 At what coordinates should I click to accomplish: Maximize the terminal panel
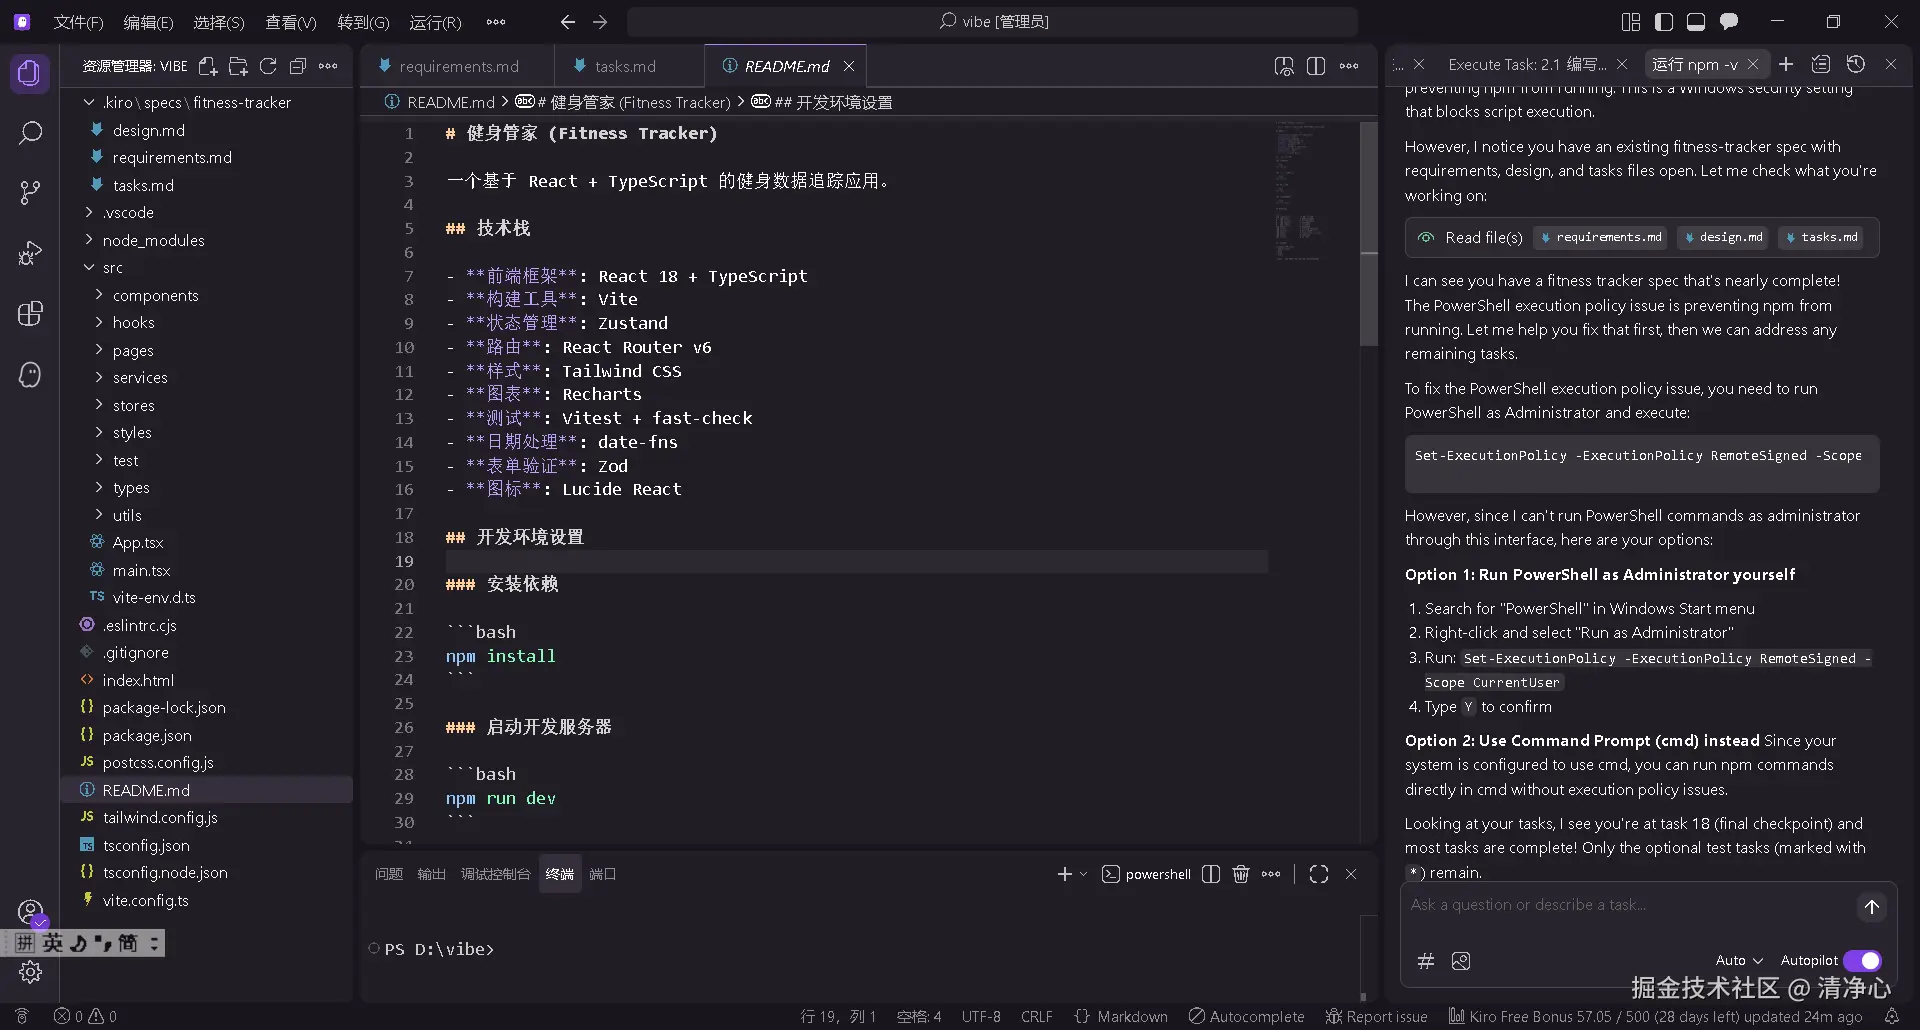(1319, 874)
